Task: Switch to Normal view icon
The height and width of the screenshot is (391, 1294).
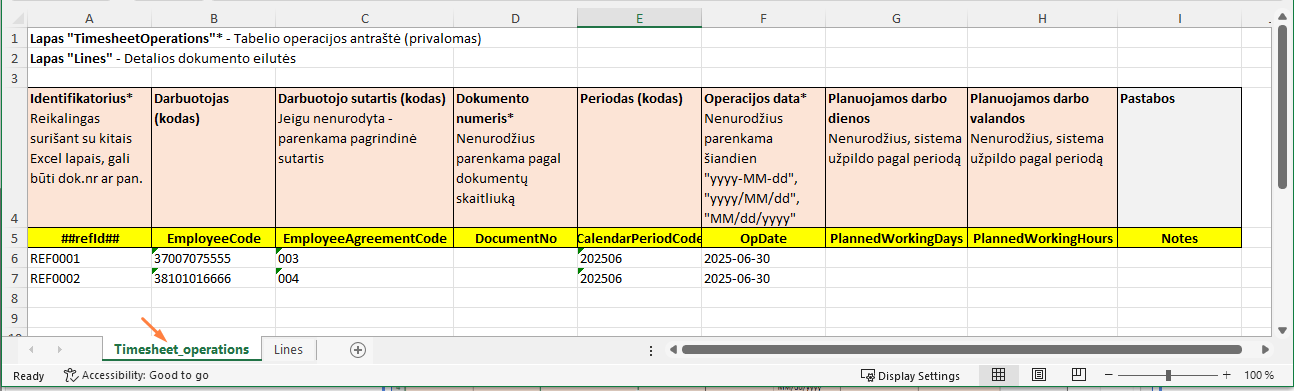Action: [998, 375]
